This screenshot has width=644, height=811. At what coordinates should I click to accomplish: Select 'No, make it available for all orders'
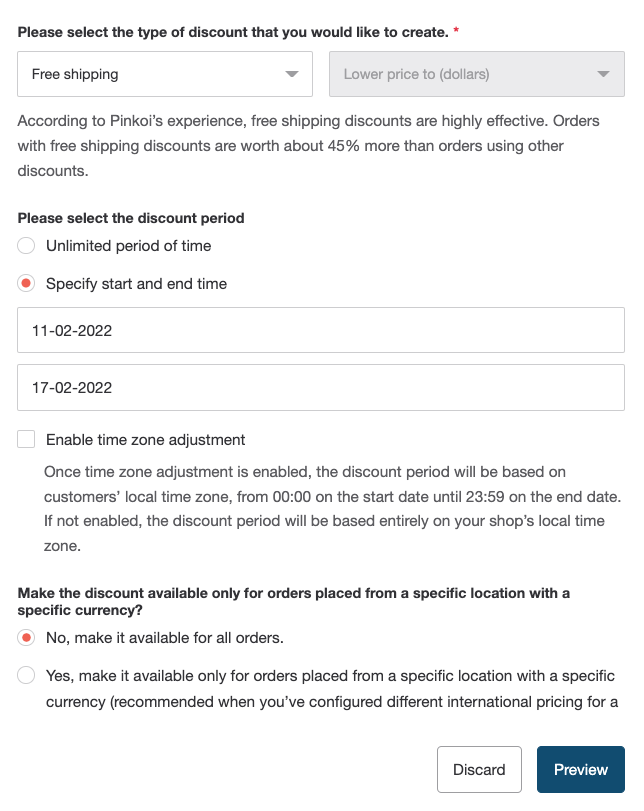[27, 638]
